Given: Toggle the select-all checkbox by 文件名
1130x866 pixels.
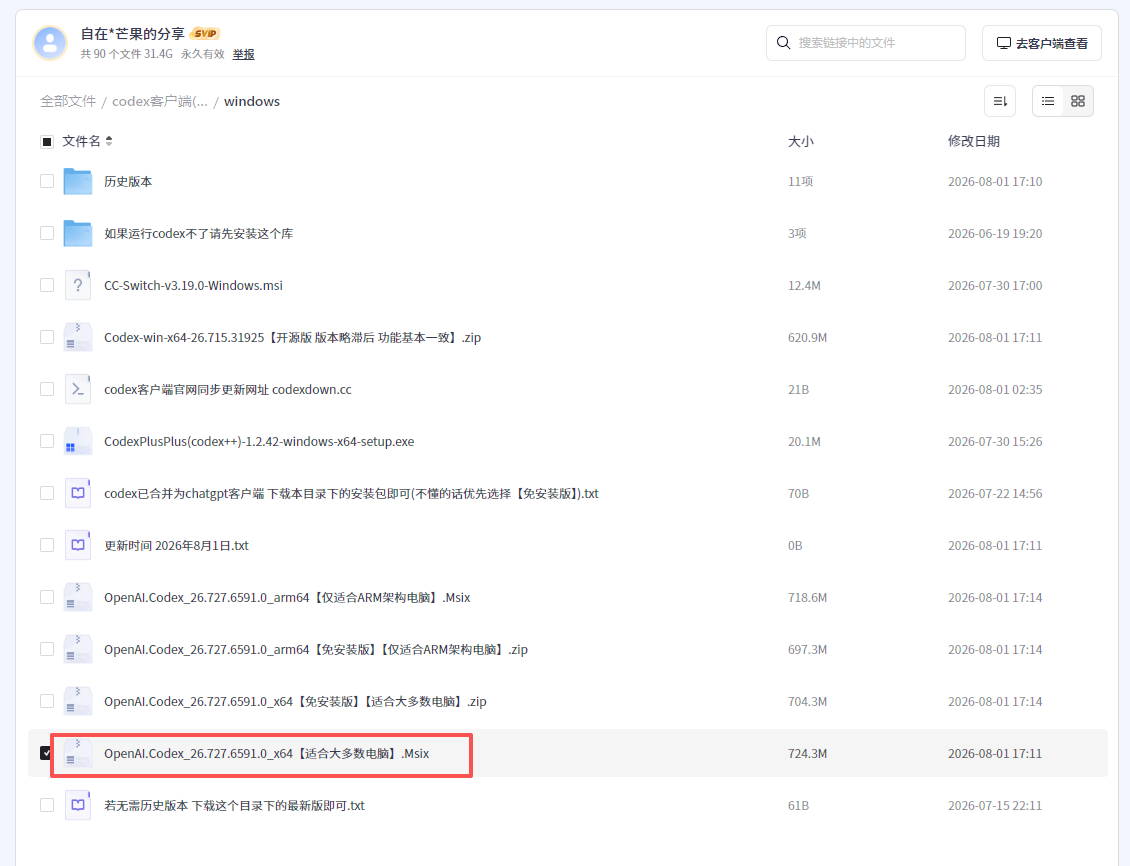Looking at the screenshot, I should click(x=47, y=141).
